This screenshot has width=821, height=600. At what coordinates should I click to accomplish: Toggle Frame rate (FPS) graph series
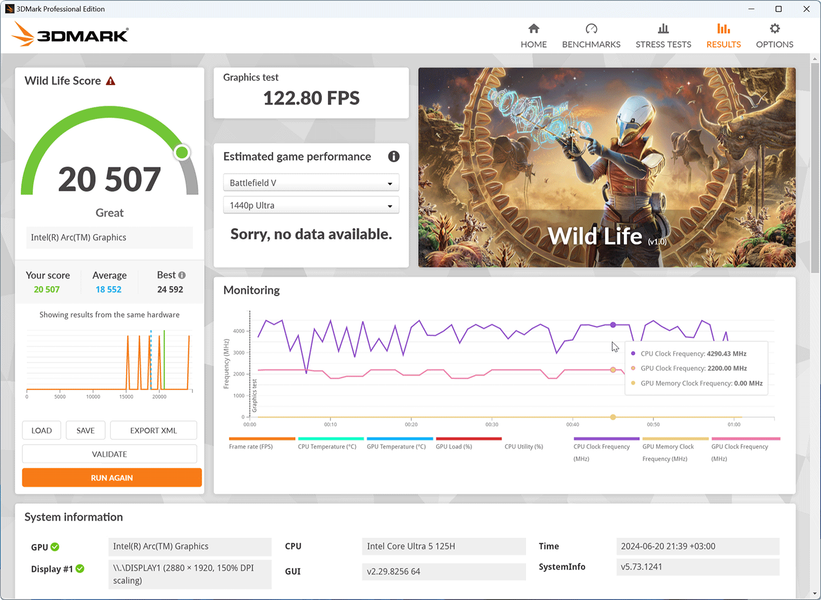(x=262, y=443)
